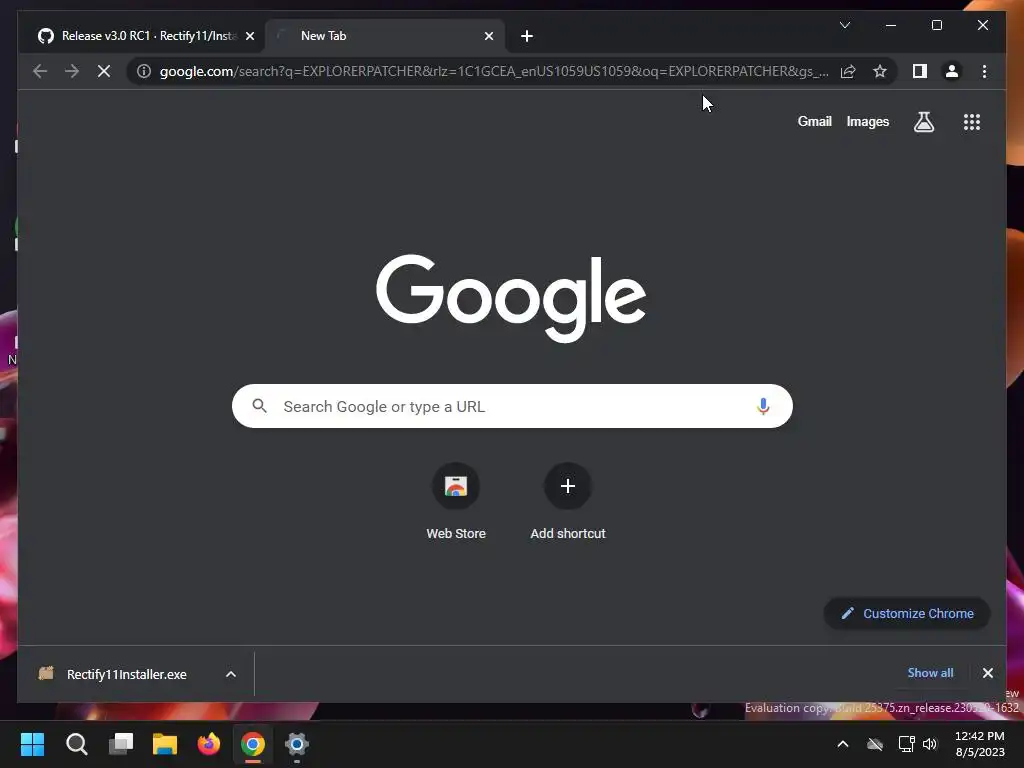This screenshot has width=1024, height=768.
Task: Open Google Images link
Action: 867,121
